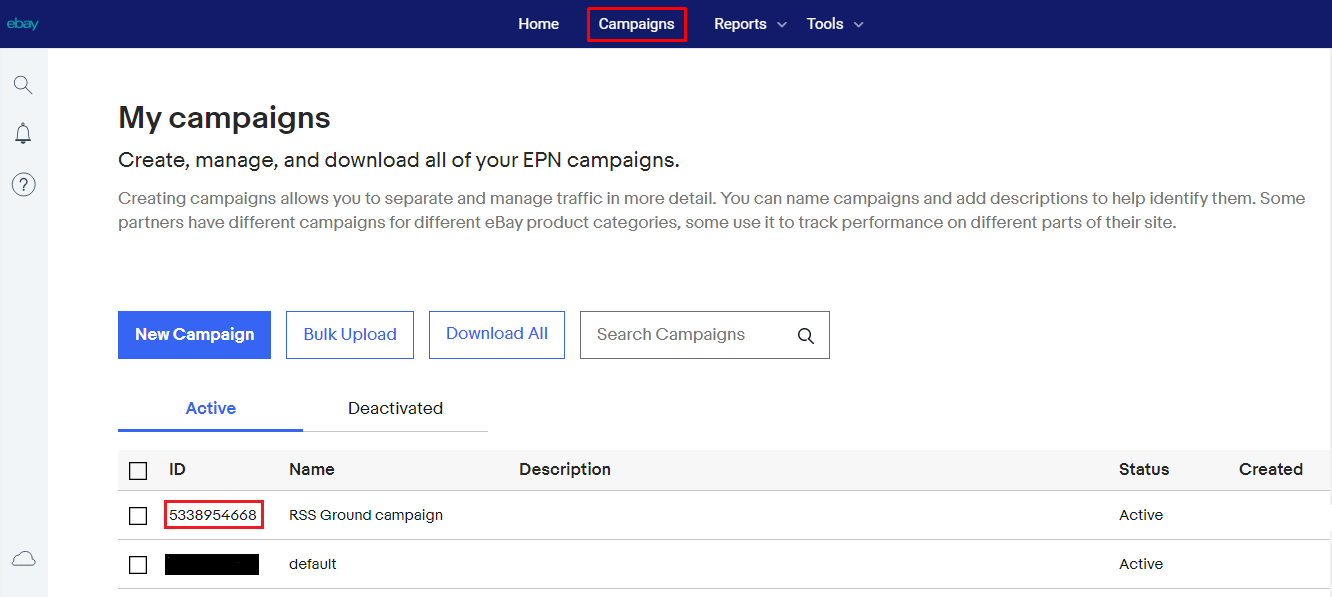The width and height of the screenshot is (1332, 597).
Task: Expand the Tools dropdown menu
Action: [834, 24]
